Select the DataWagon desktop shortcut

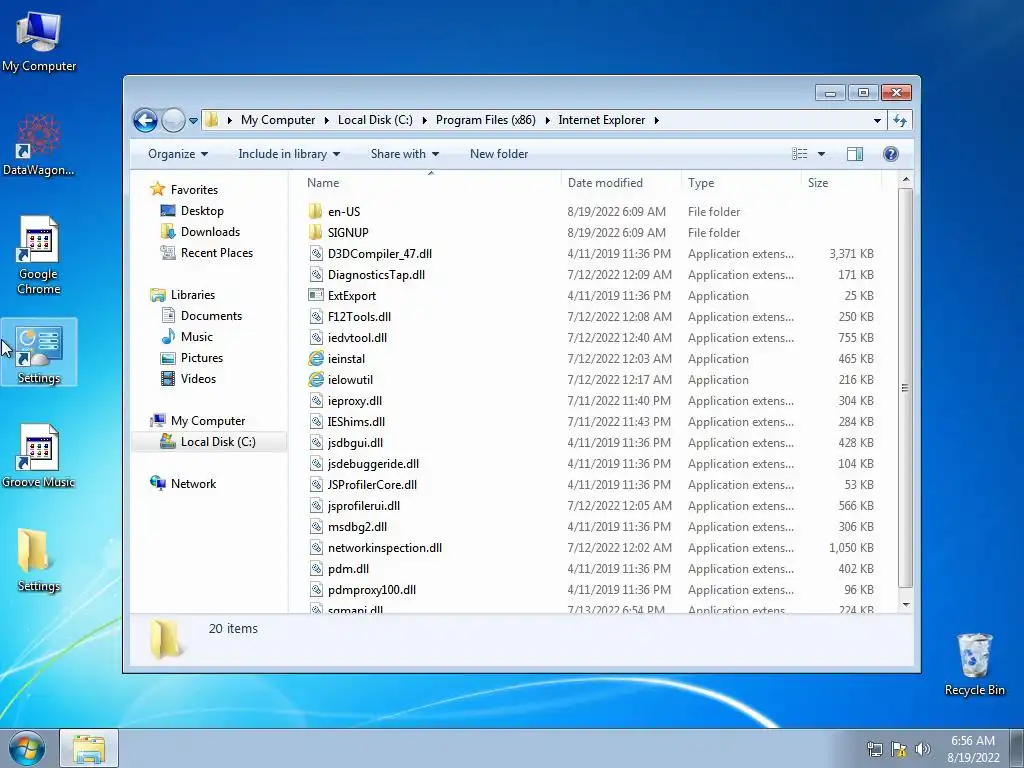[x=39, y=145]
